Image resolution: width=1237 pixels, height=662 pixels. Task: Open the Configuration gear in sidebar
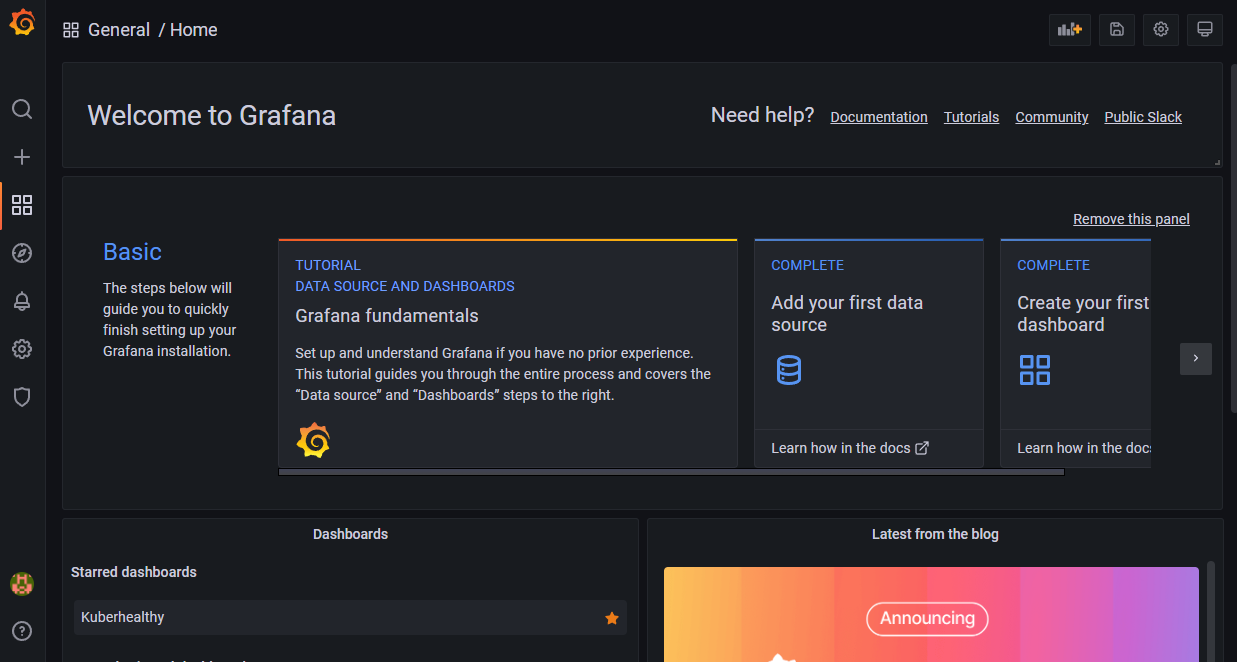pyautogui.click(x=22, y=349)
